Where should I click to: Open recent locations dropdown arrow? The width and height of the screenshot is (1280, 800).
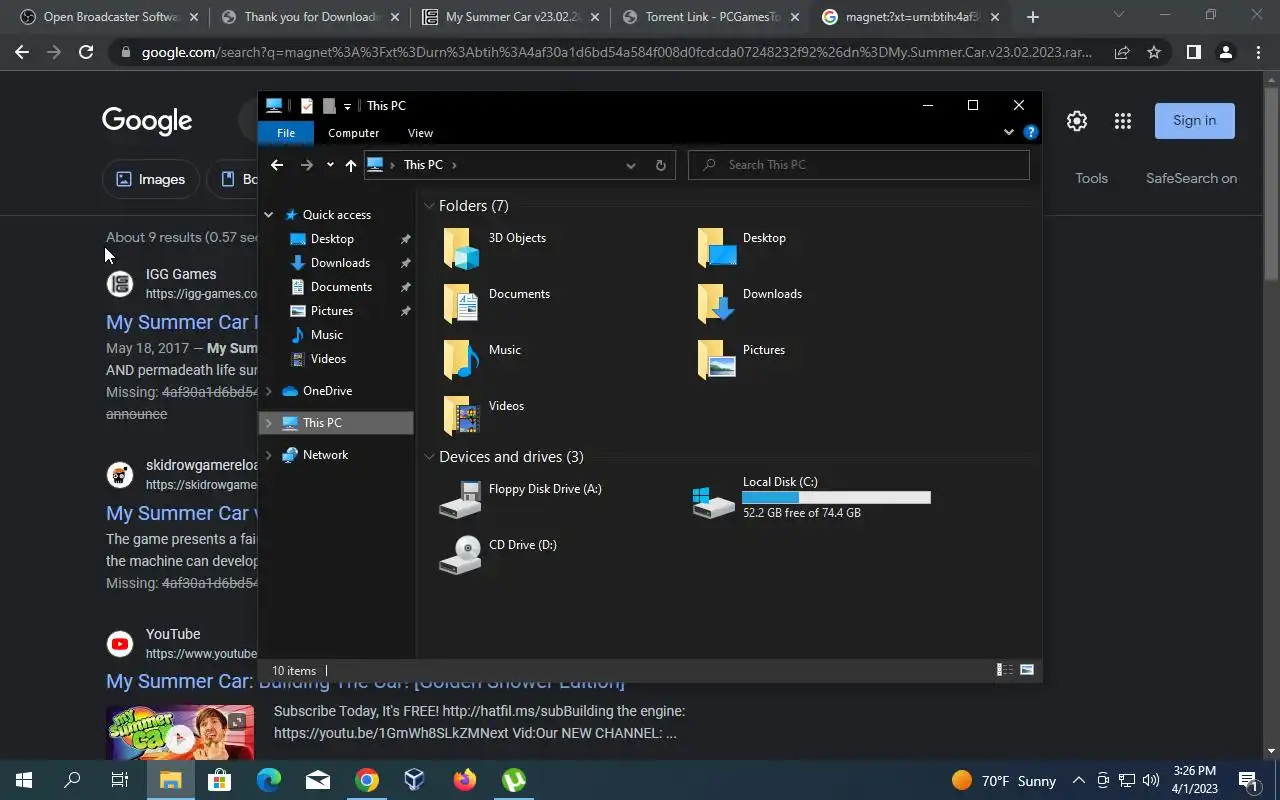(330, 165)
